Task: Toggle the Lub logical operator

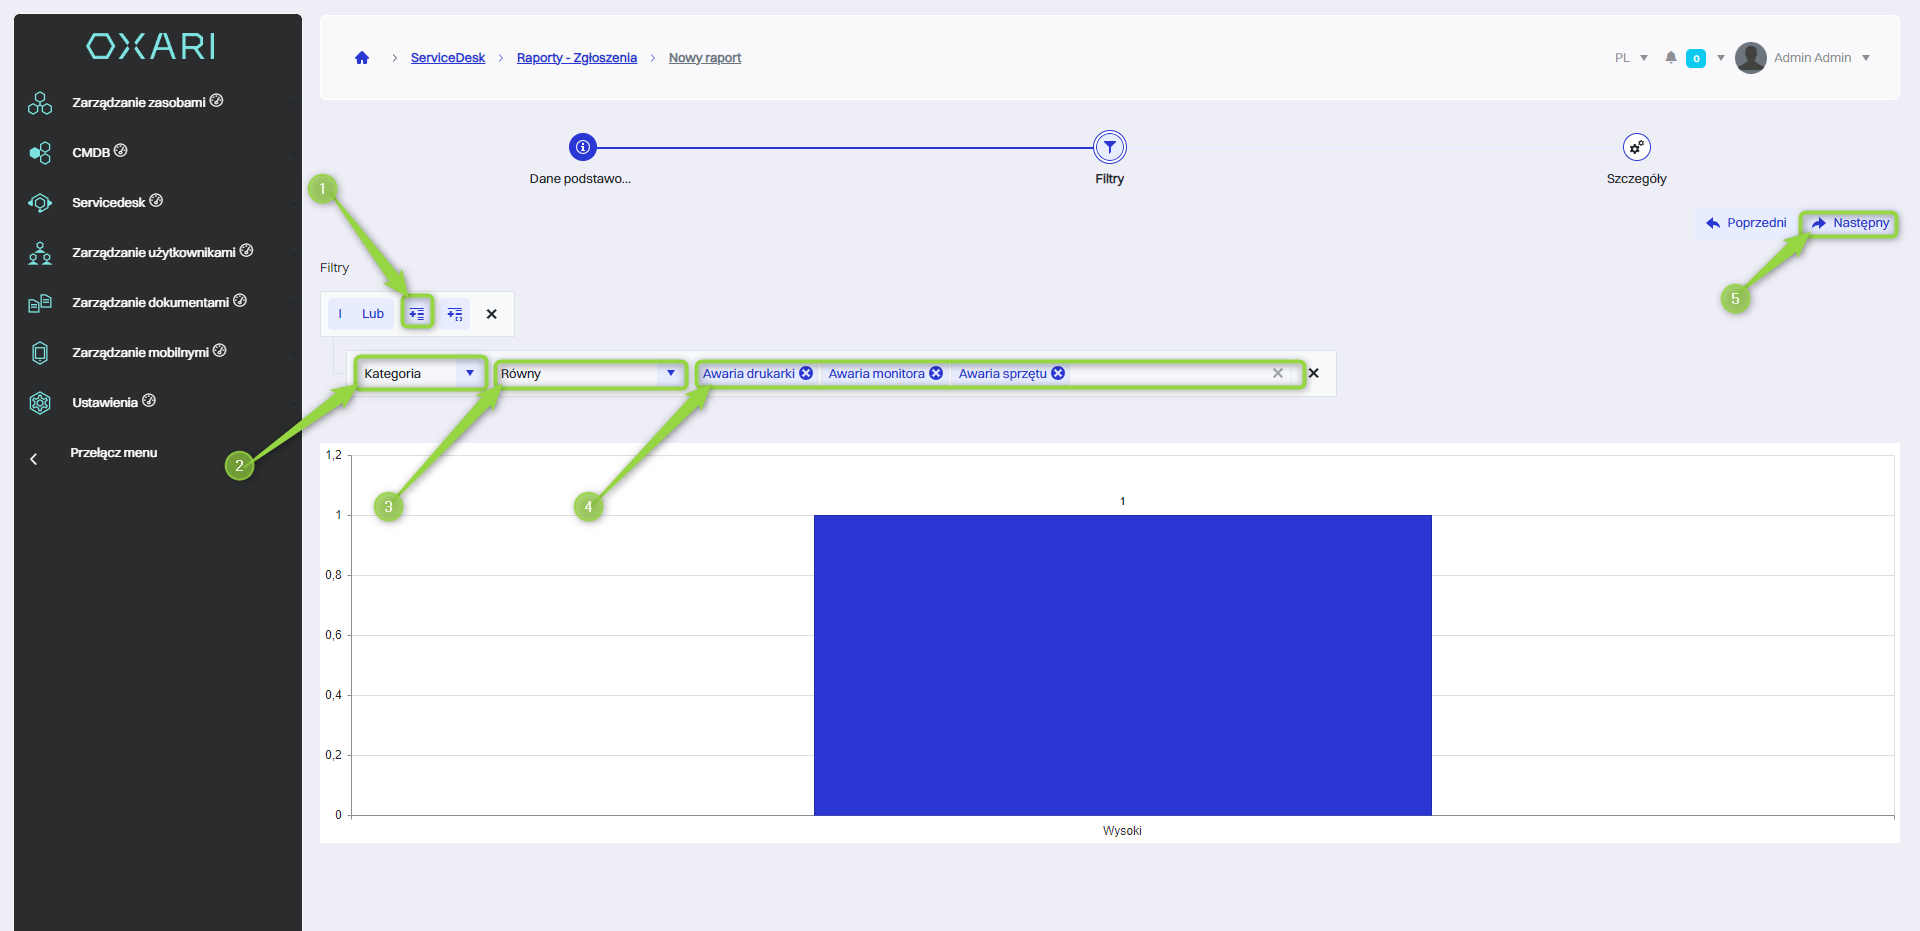Action: point(372,314)
